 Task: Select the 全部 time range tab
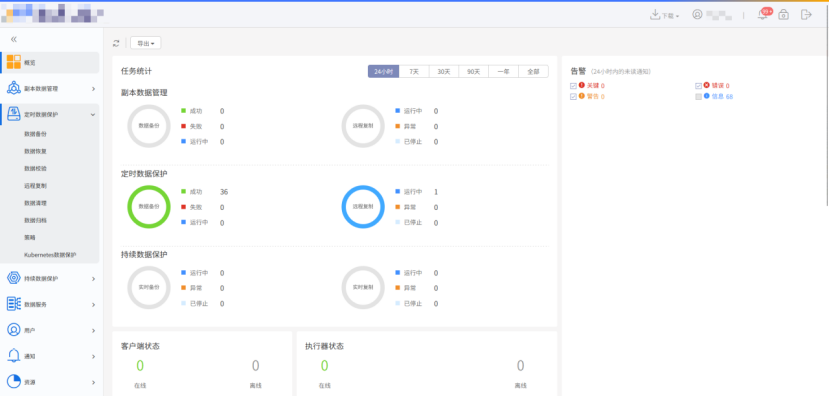(533, 71)
